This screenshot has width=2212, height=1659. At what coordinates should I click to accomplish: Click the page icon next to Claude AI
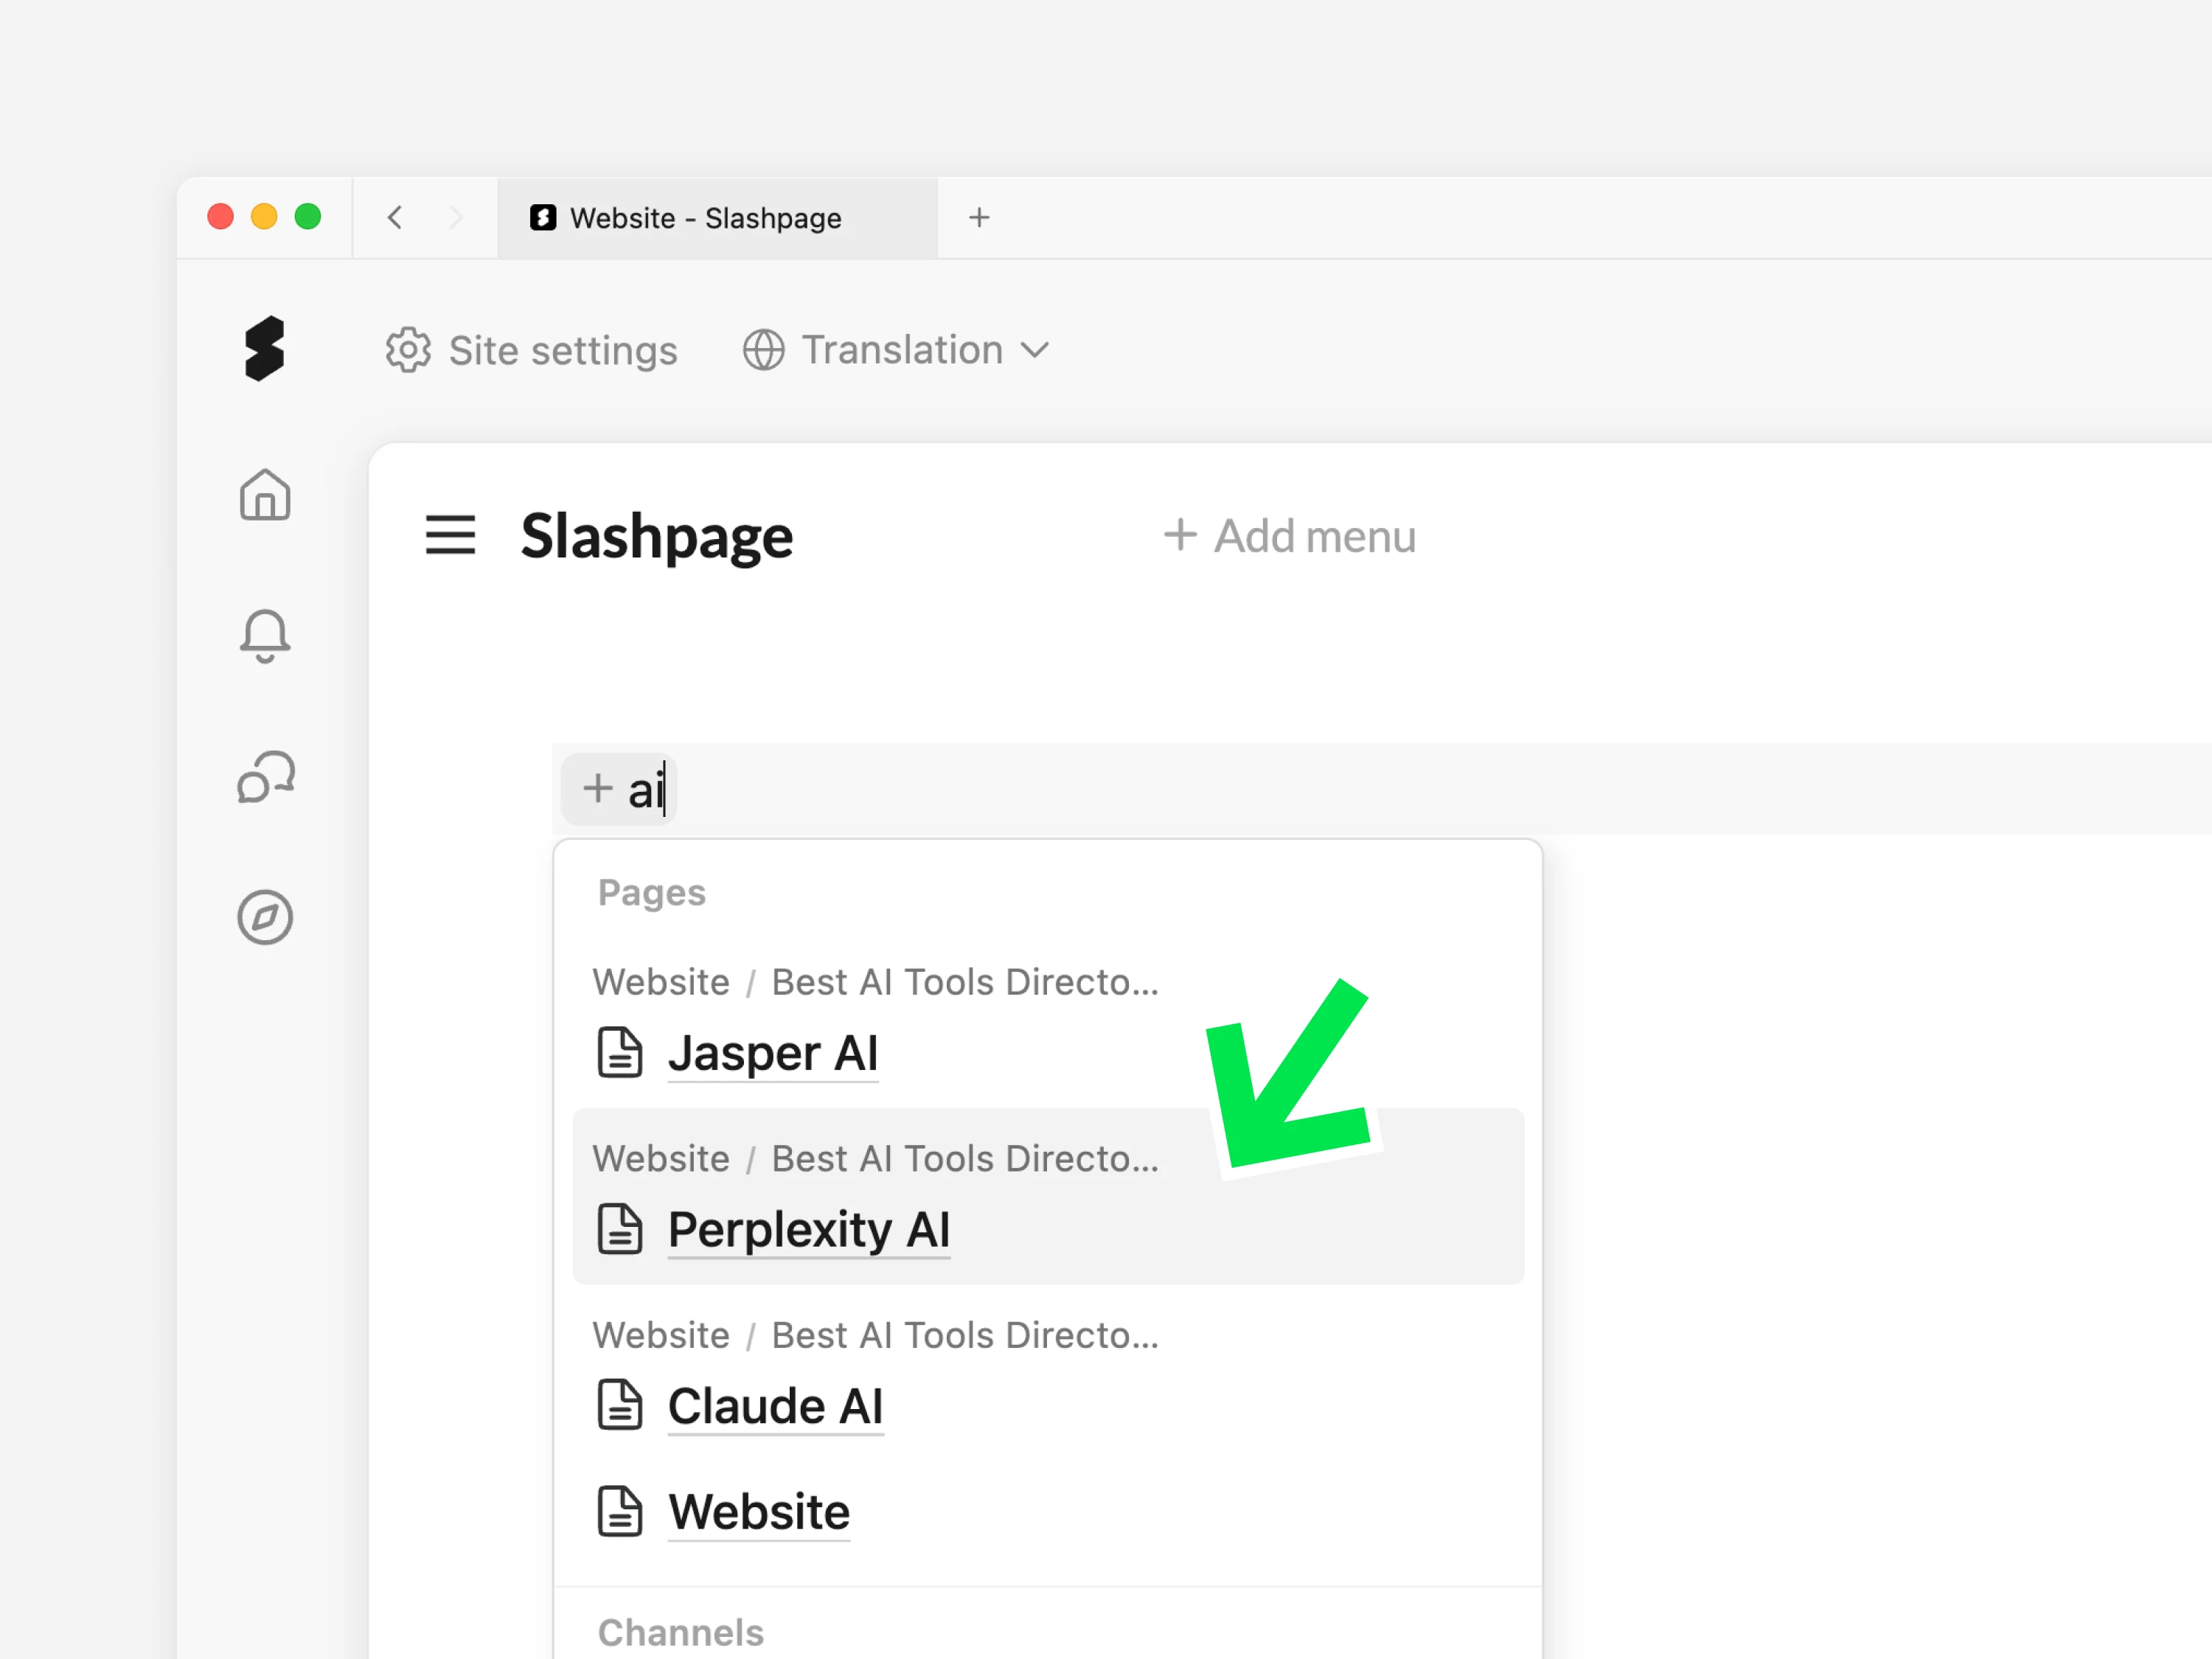[x=620, y=1405]
